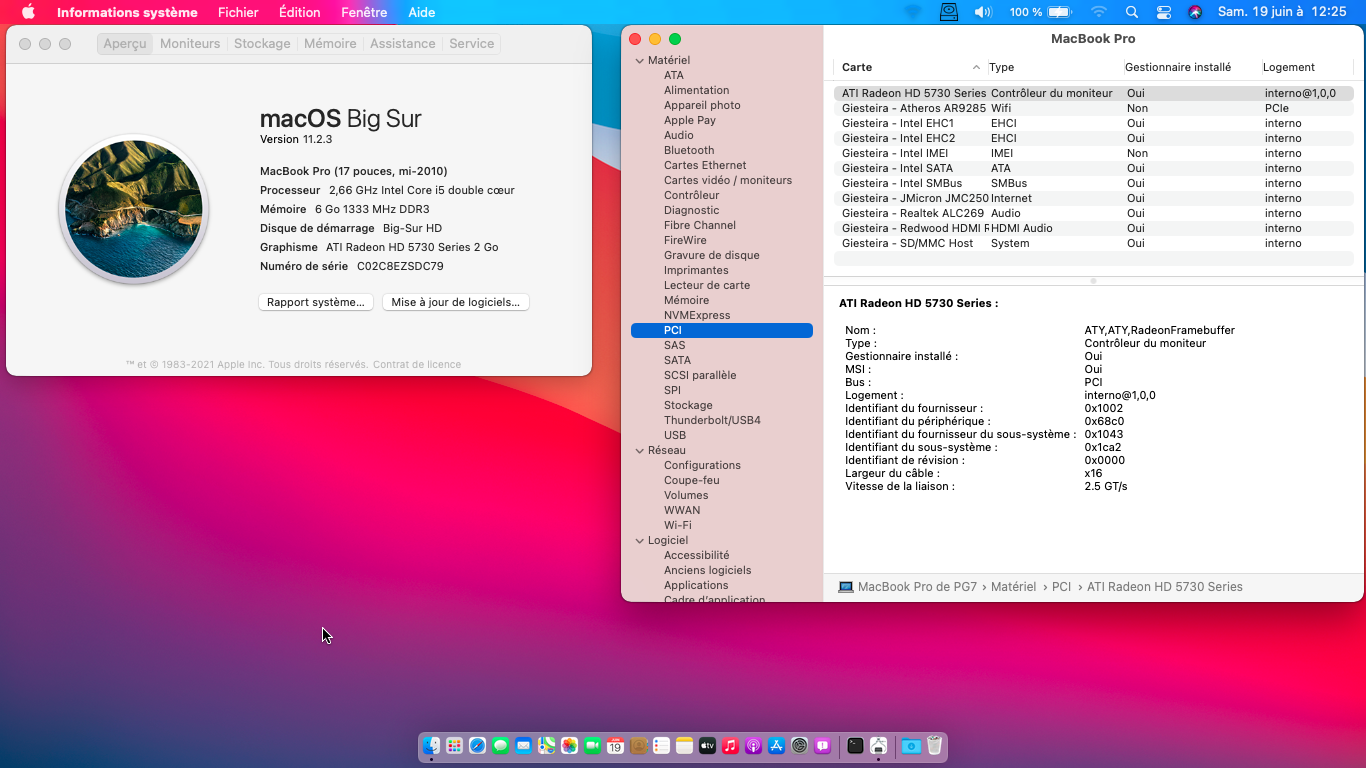The height and width of the screenshot is (768, 1366).
Task: Launch FaceTime from the Dock
Action: pyautogui.click(x=592, y=745)
